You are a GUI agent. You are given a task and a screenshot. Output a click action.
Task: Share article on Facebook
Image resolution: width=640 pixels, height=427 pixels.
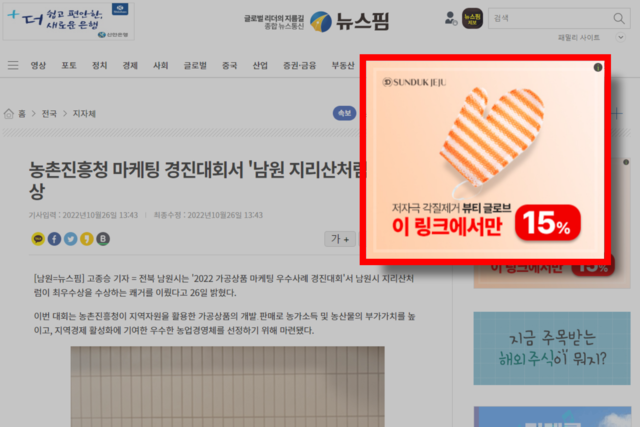(54, 239)
